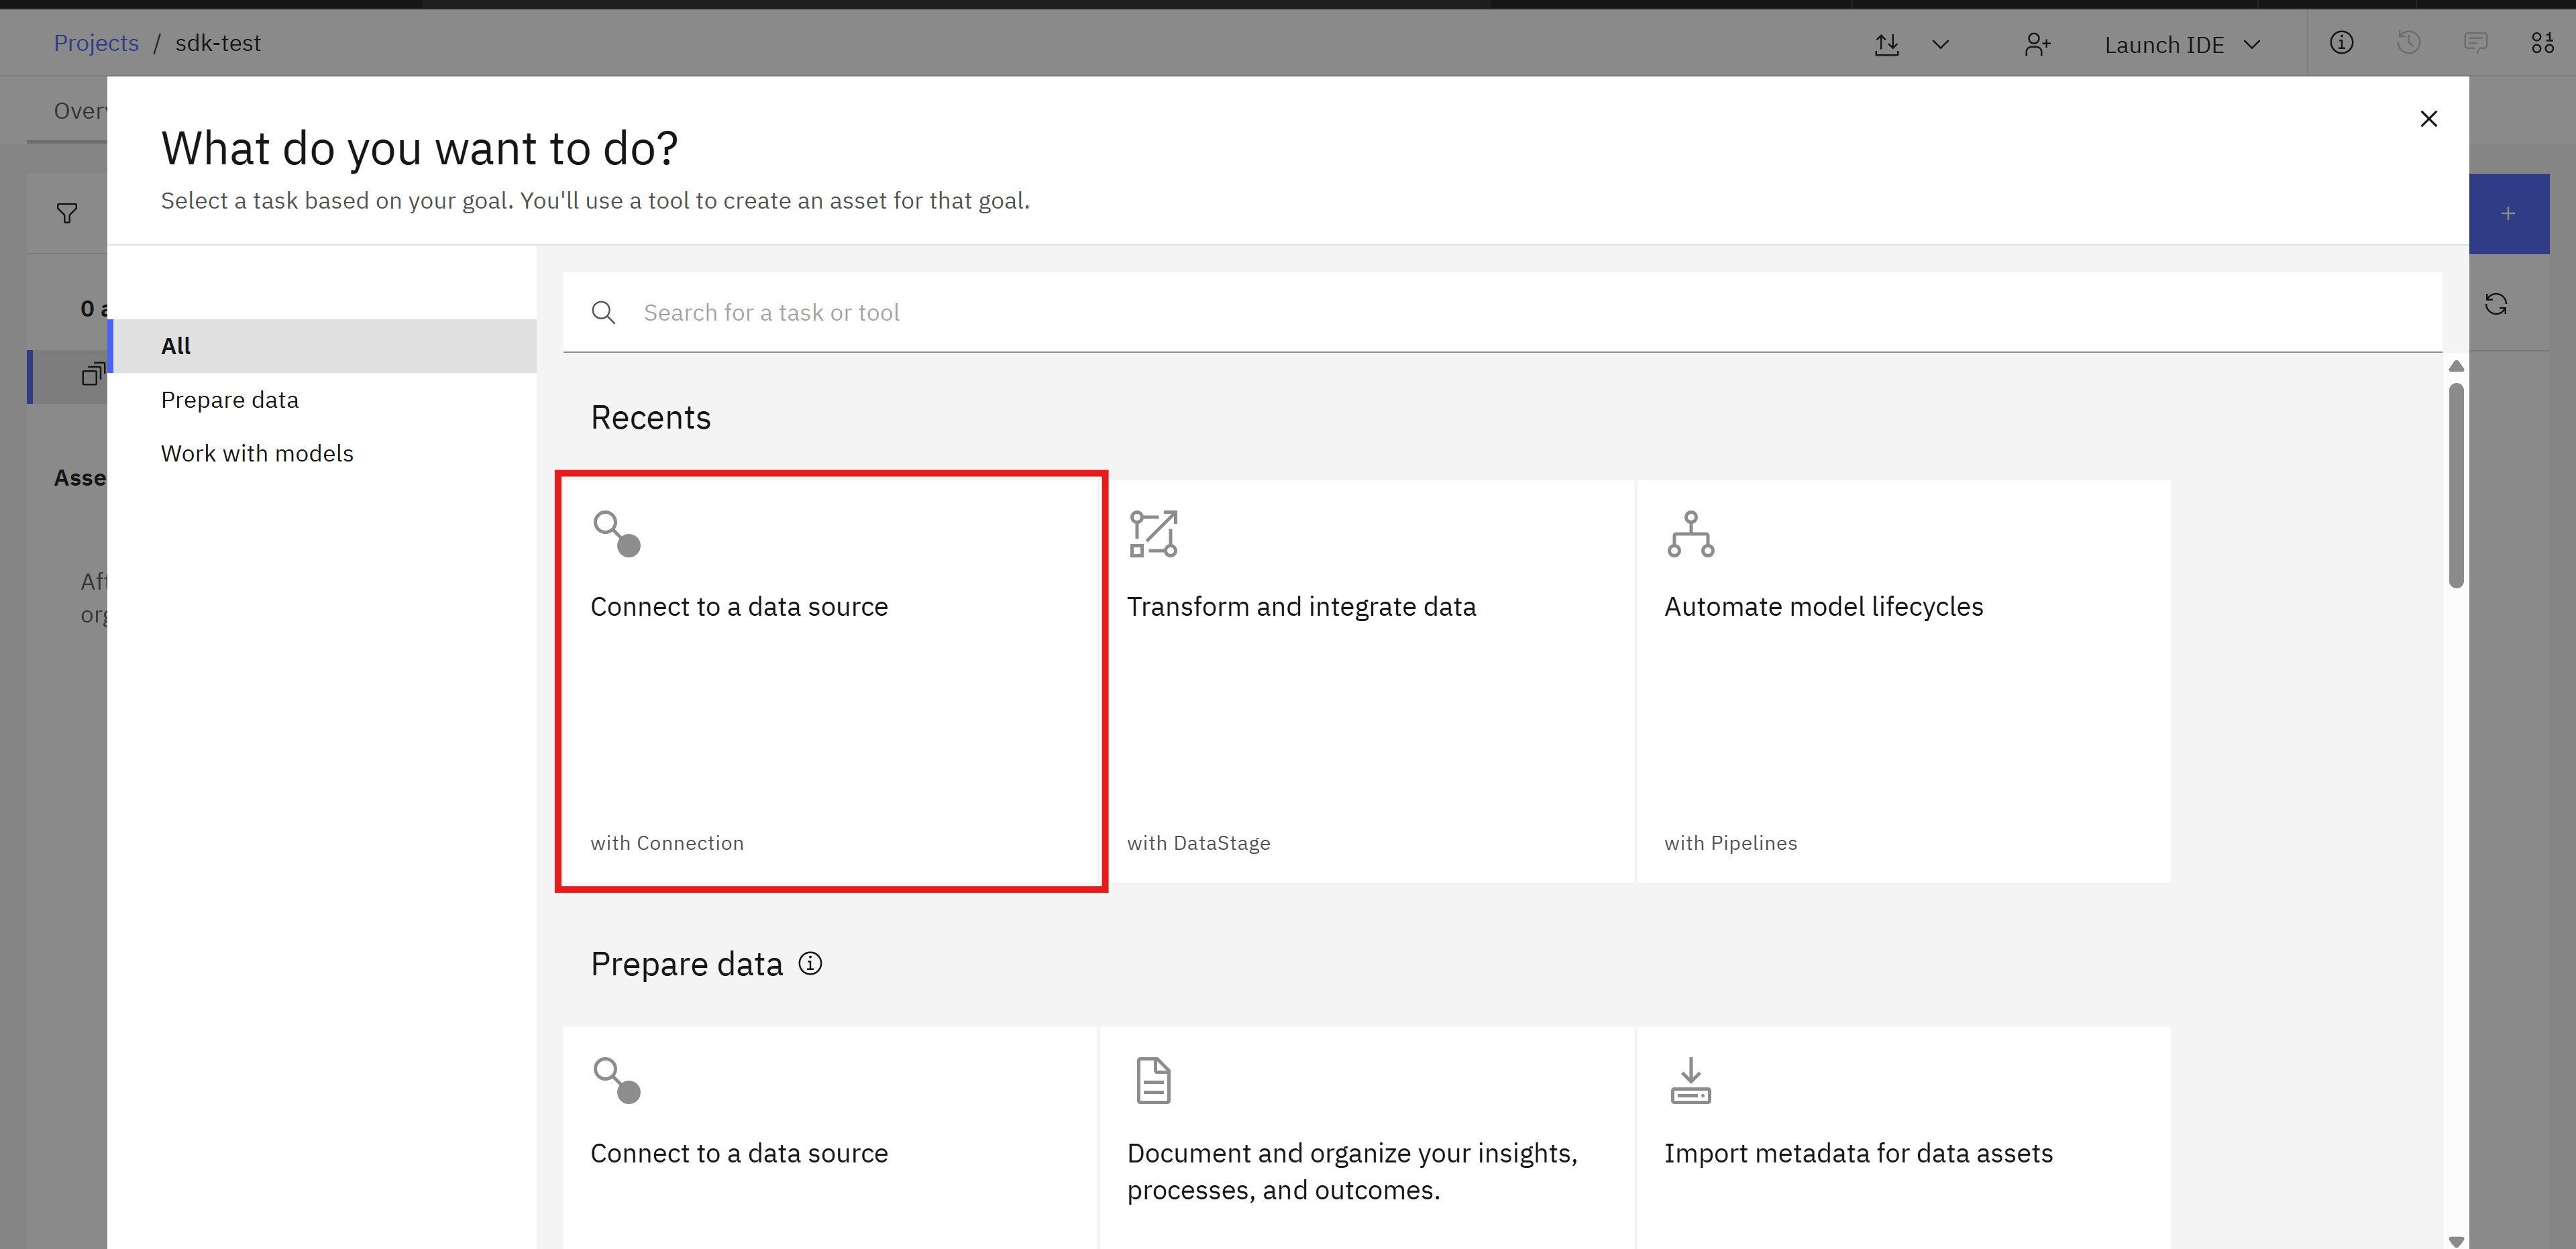
Task: Choose 'Connect to a data source' in Recents
Action: 831,681
